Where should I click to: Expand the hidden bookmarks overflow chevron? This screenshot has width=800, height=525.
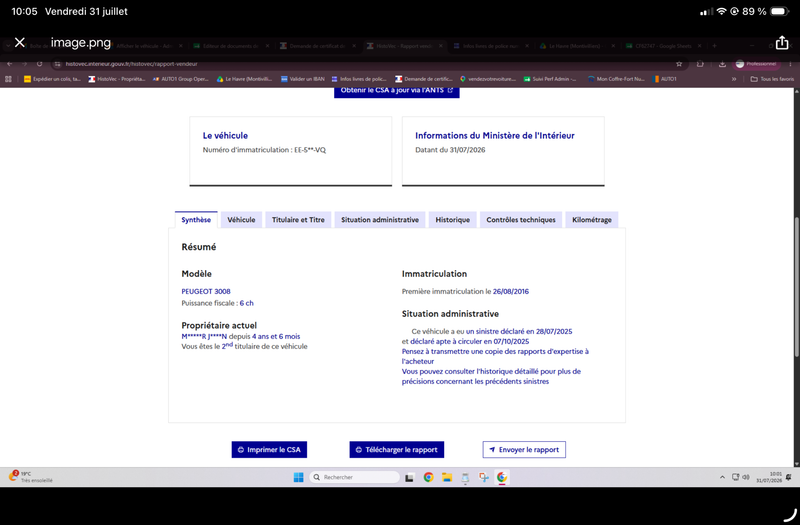tap(734, 79)
